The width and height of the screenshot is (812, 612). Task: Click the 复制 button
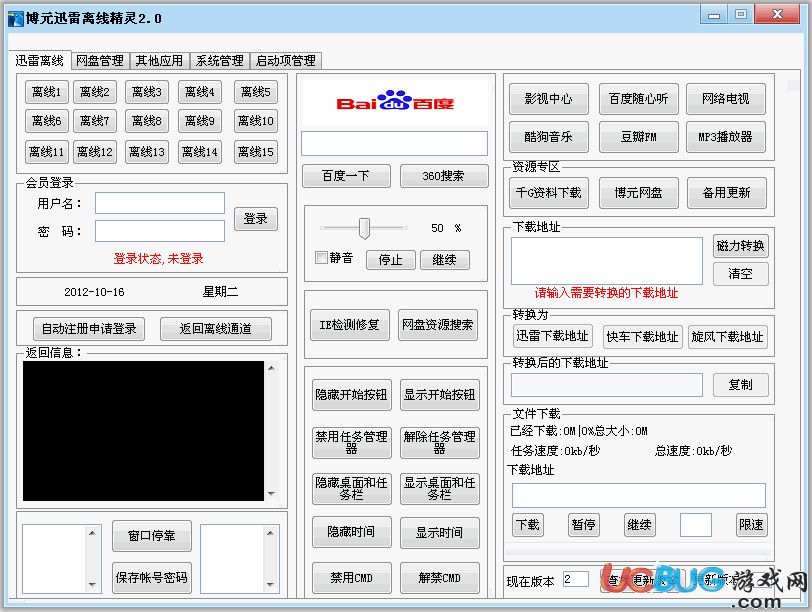coord(741,385)
